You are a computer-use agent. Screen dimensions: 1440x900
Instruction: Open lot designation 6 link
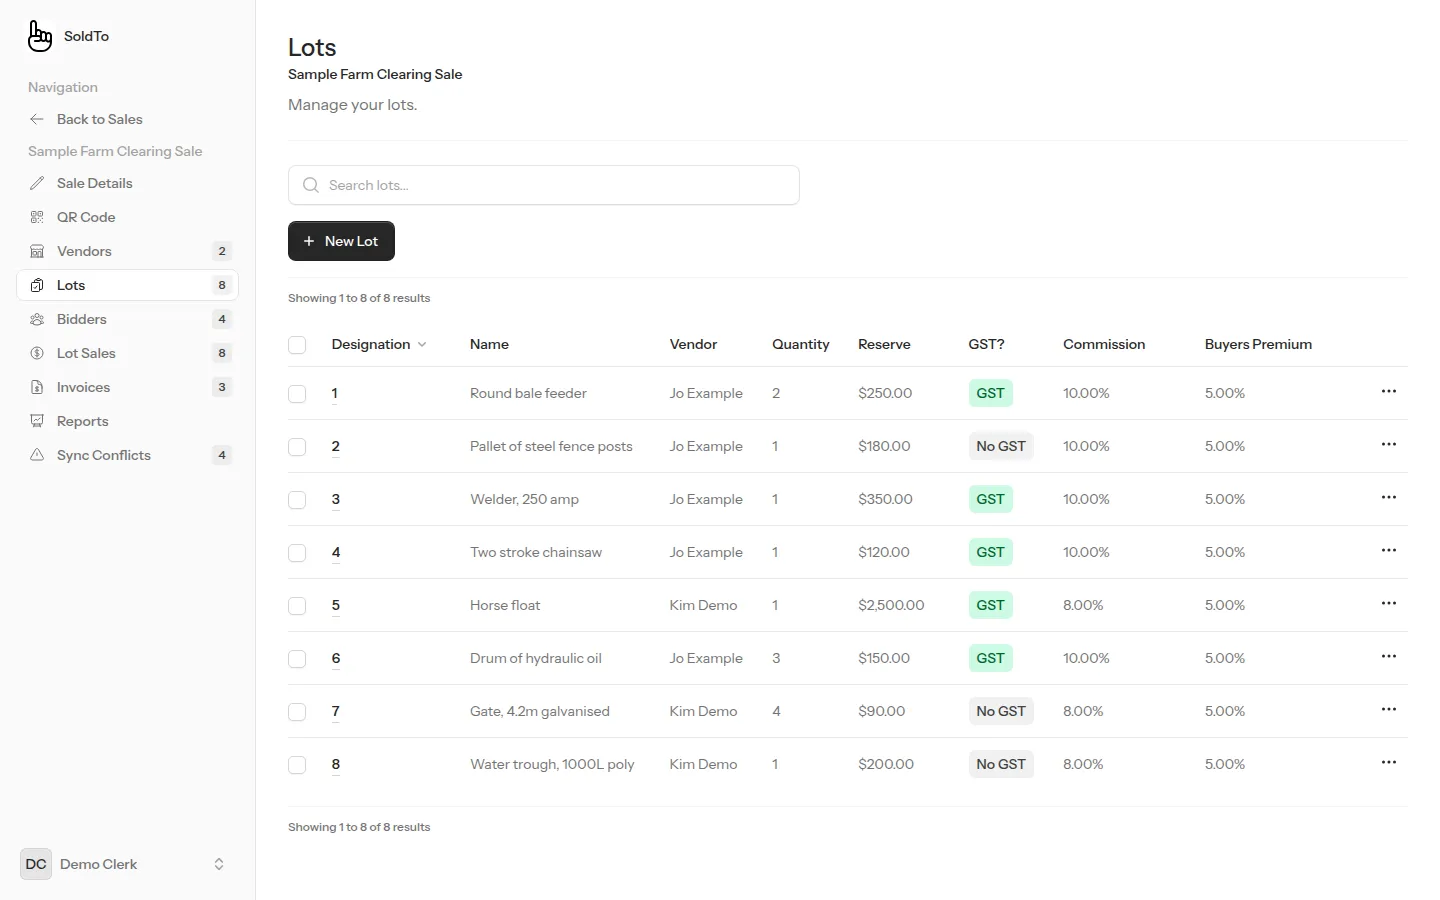pyautogui.click(x=336, y=658)
